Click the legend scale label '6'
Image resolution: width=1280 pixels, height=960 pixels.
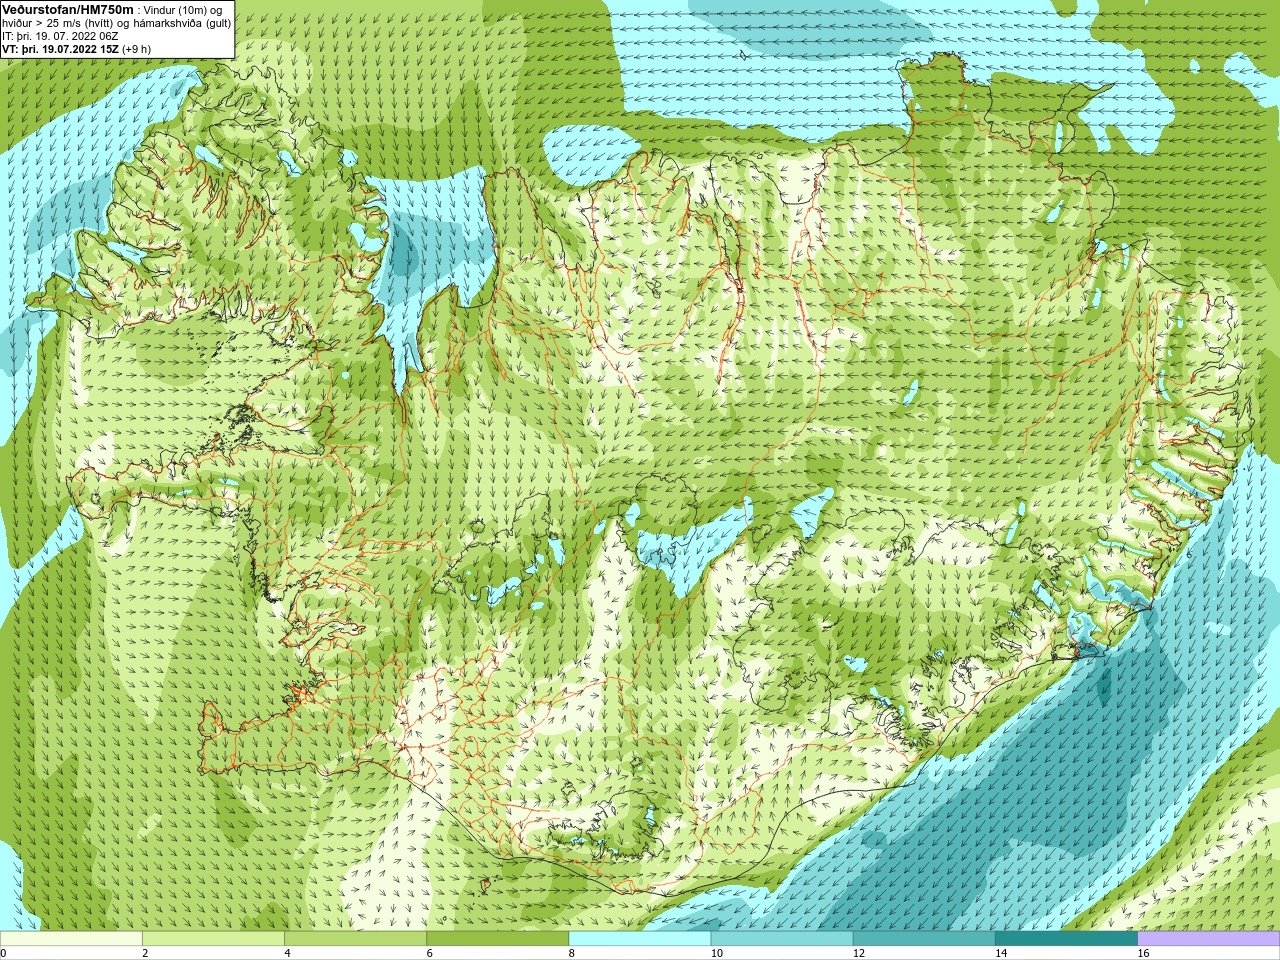(429, 953)
